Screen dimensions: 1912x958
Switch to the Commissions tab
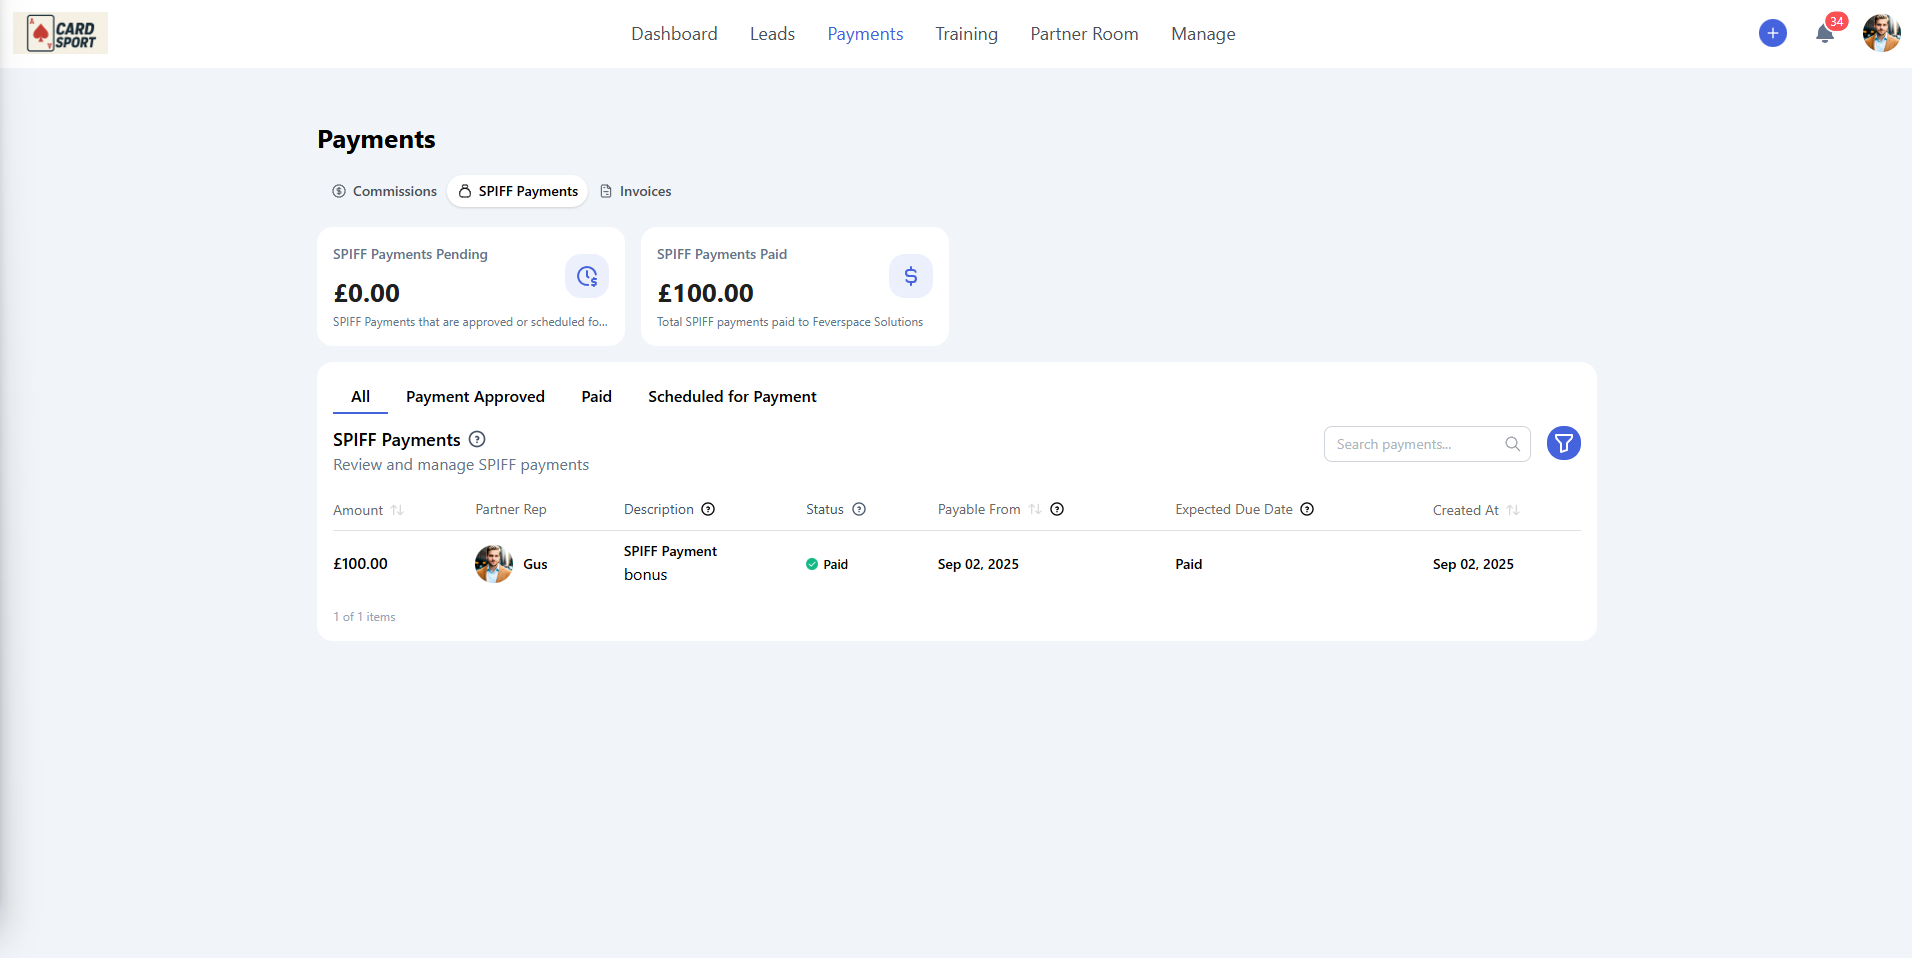(385, 191)
